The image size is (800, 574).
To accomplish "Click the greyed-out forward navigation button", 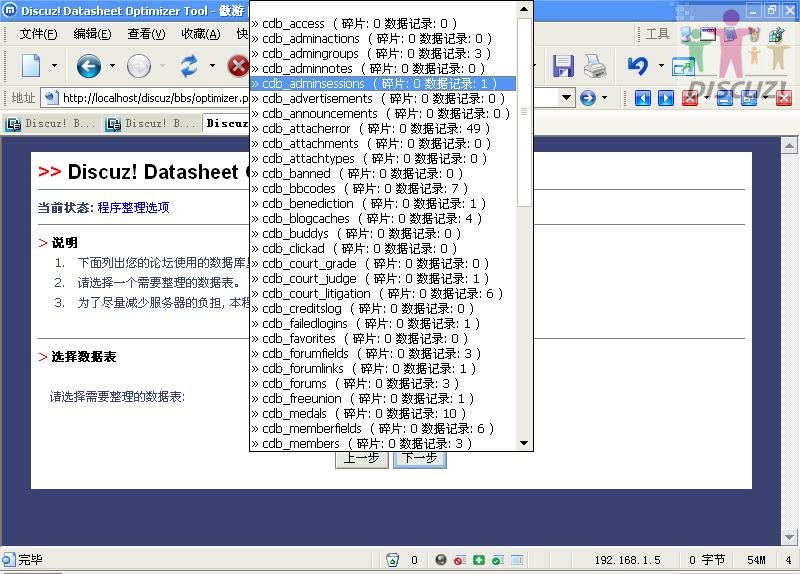I will click(139, 66).
